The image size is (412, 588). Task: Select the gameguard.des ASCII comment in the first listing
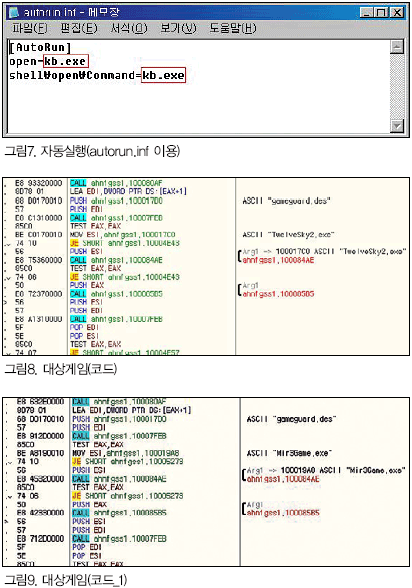(287, 201)
